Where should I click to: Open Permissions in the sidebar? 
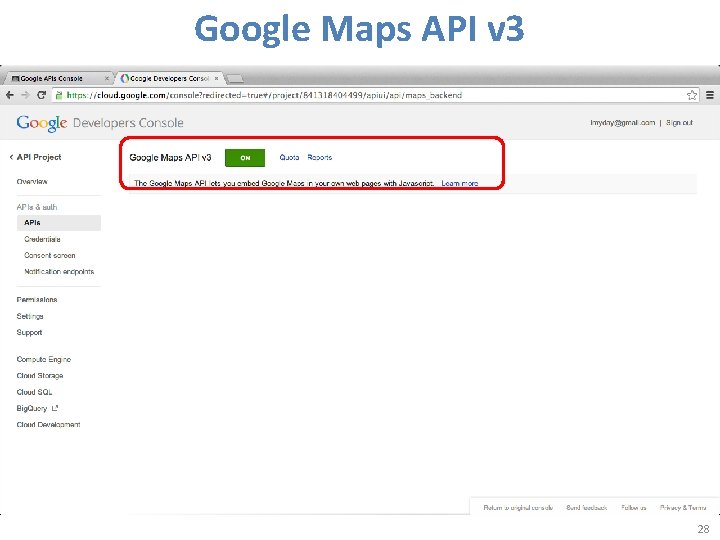pos(37,299)
